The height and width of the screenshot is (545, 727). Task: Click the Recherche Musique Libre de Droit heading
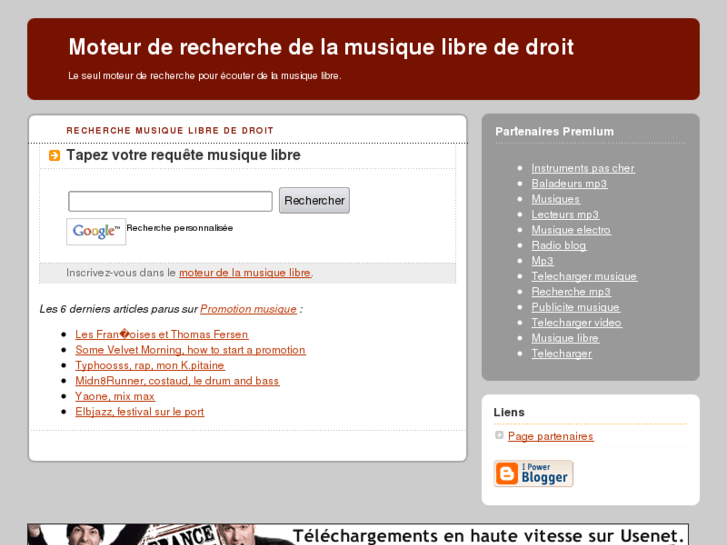170,131
